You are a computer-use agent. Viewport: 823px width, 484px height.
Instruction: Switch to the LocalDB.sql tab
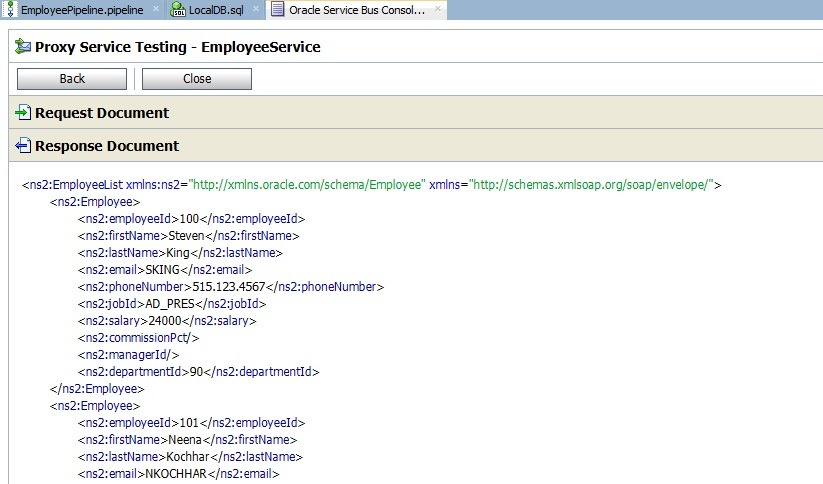click(x=215, y=10)
